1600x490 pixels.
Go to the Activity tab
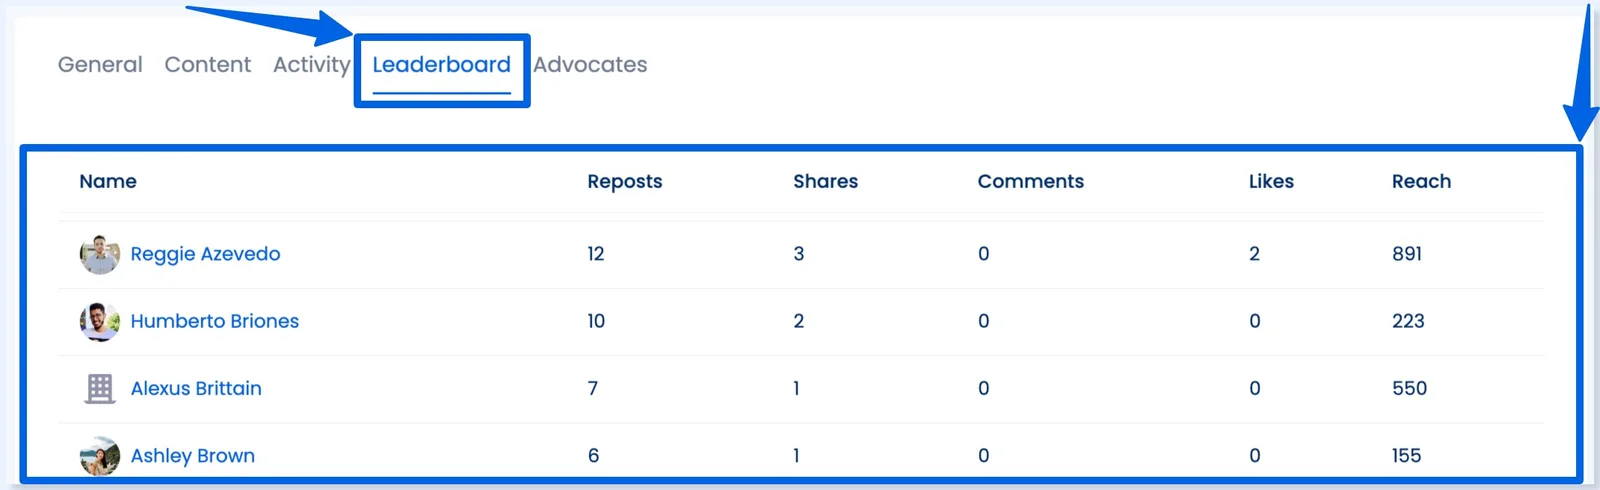point(311,65)
